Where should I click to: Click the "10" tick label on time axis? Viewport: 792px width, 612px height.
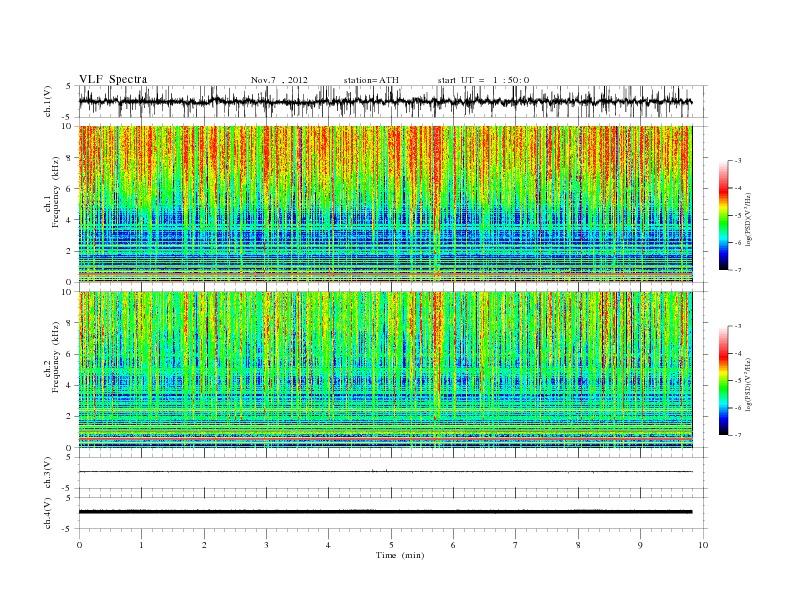click(x=703, y=545)
